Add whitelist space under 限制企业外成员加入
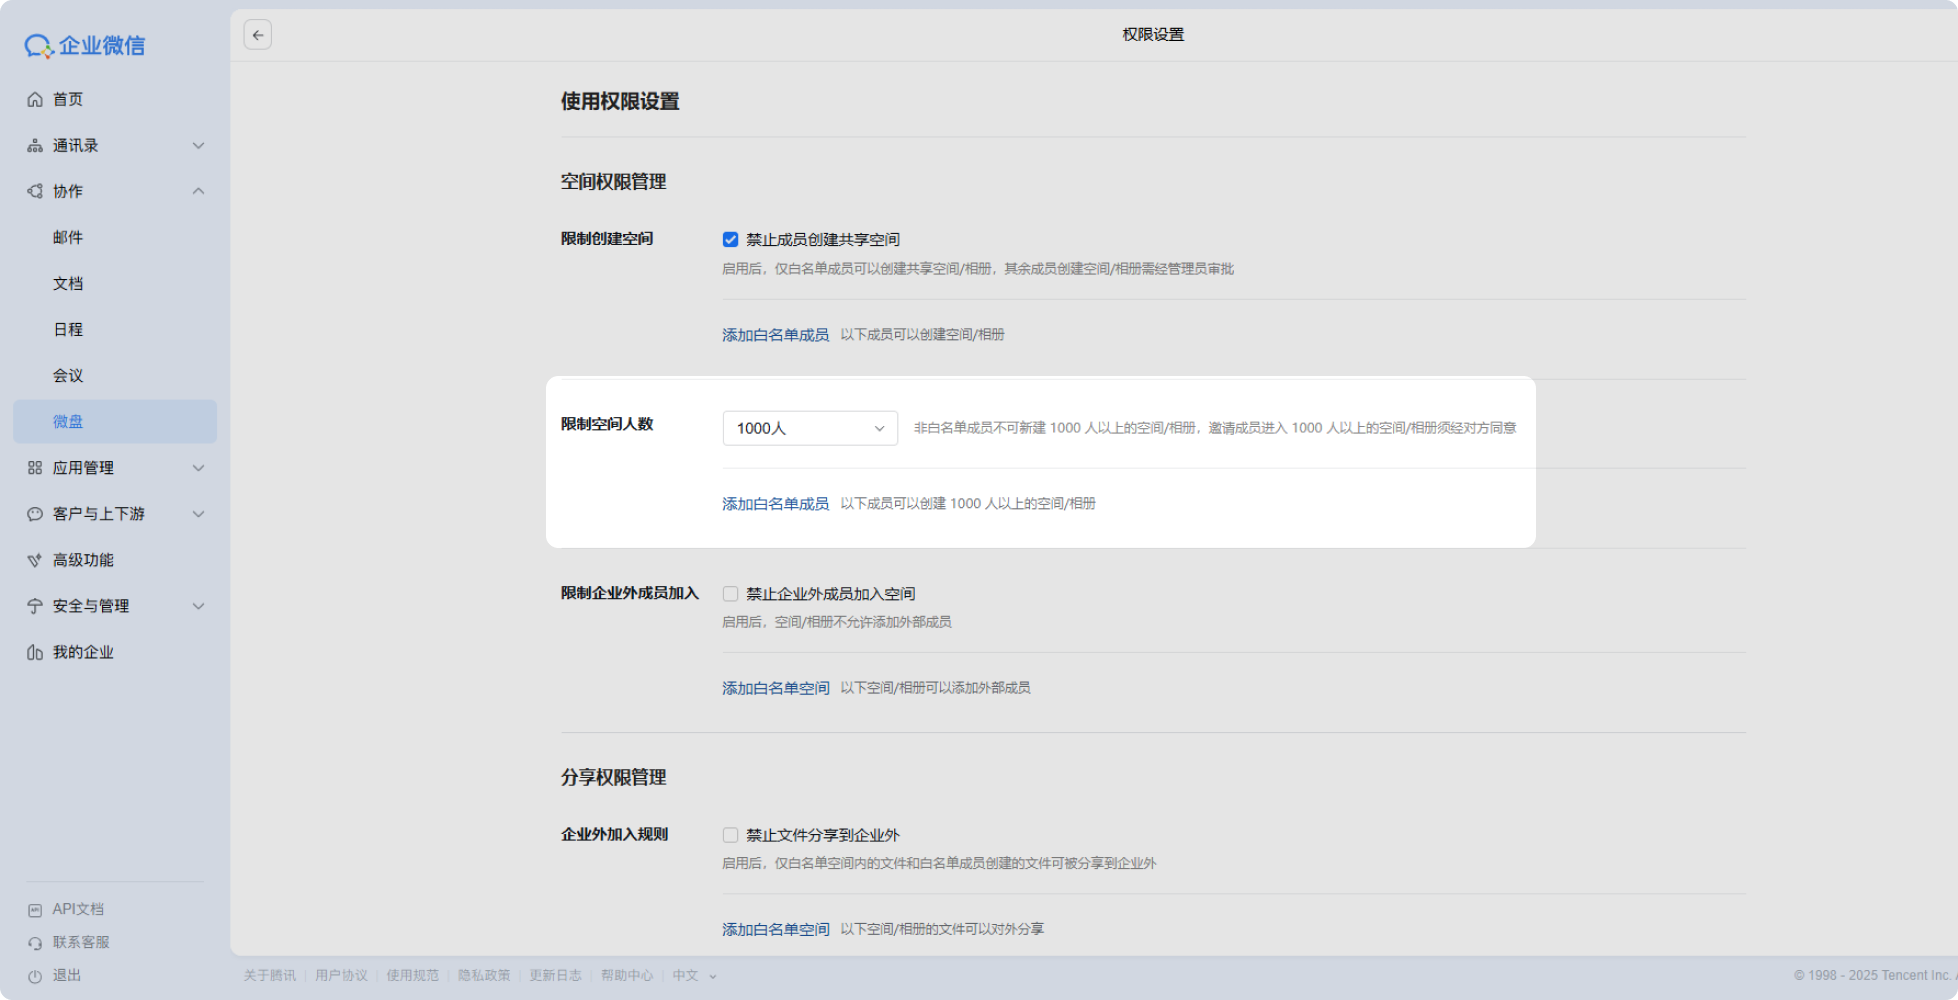This screenshot has width=1958, height=1000. tap(776, 688)
